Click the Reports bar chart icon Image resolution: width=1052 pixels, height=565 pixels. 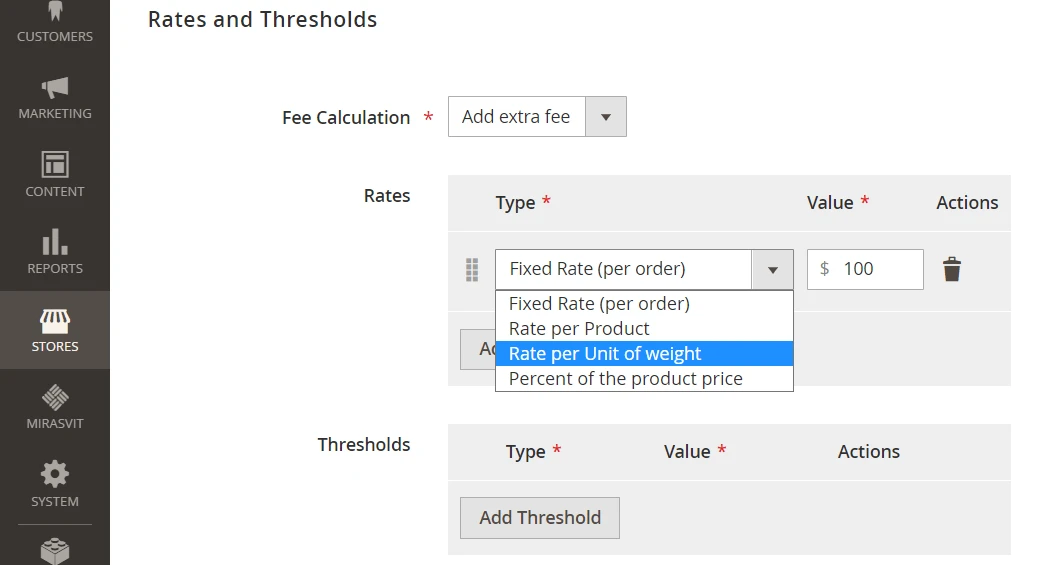click(55, 242)
